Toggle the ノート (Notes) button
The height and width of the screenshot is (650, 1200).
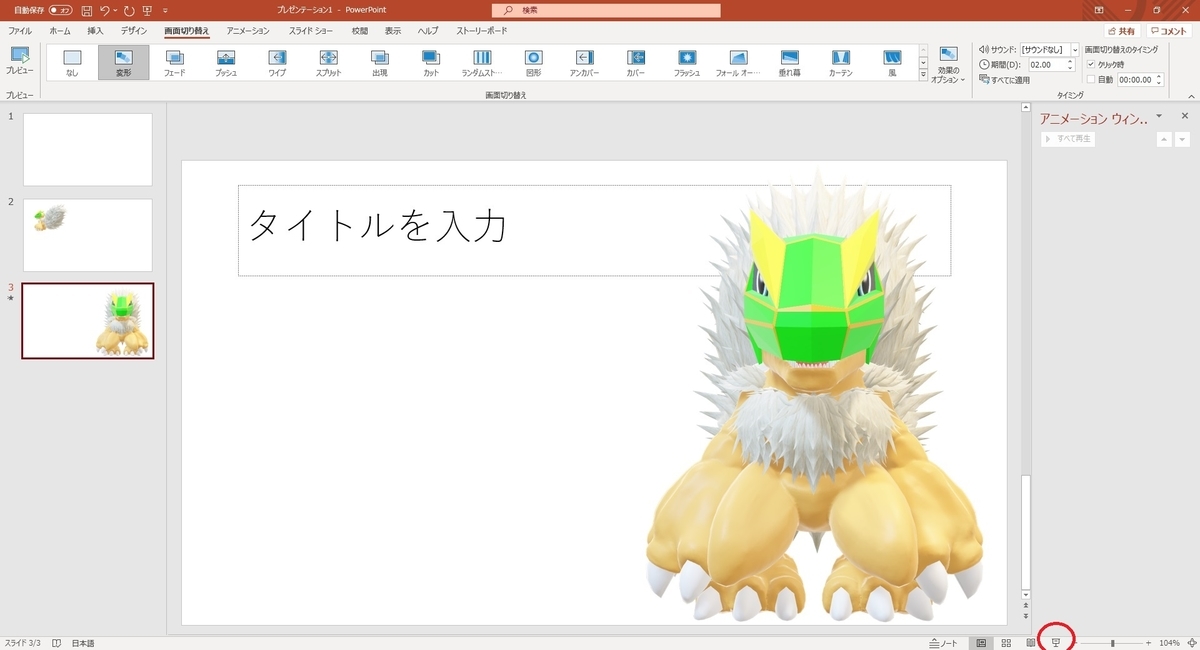(x=943, y=642)
